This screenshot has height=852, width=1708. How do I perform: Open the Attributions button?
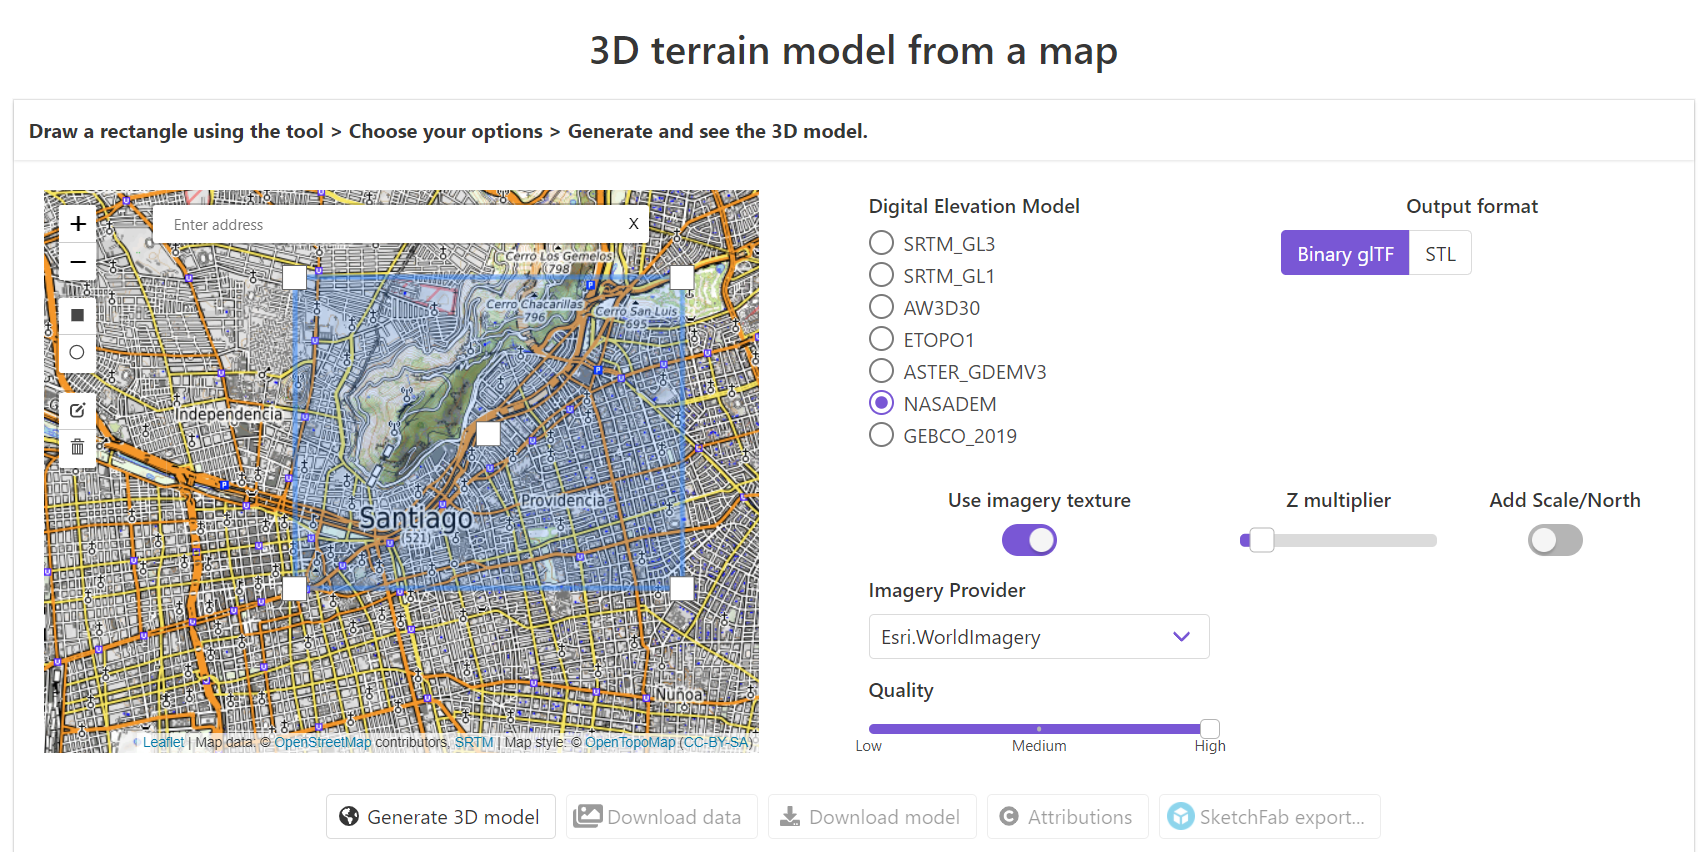tap(1067, 816)
